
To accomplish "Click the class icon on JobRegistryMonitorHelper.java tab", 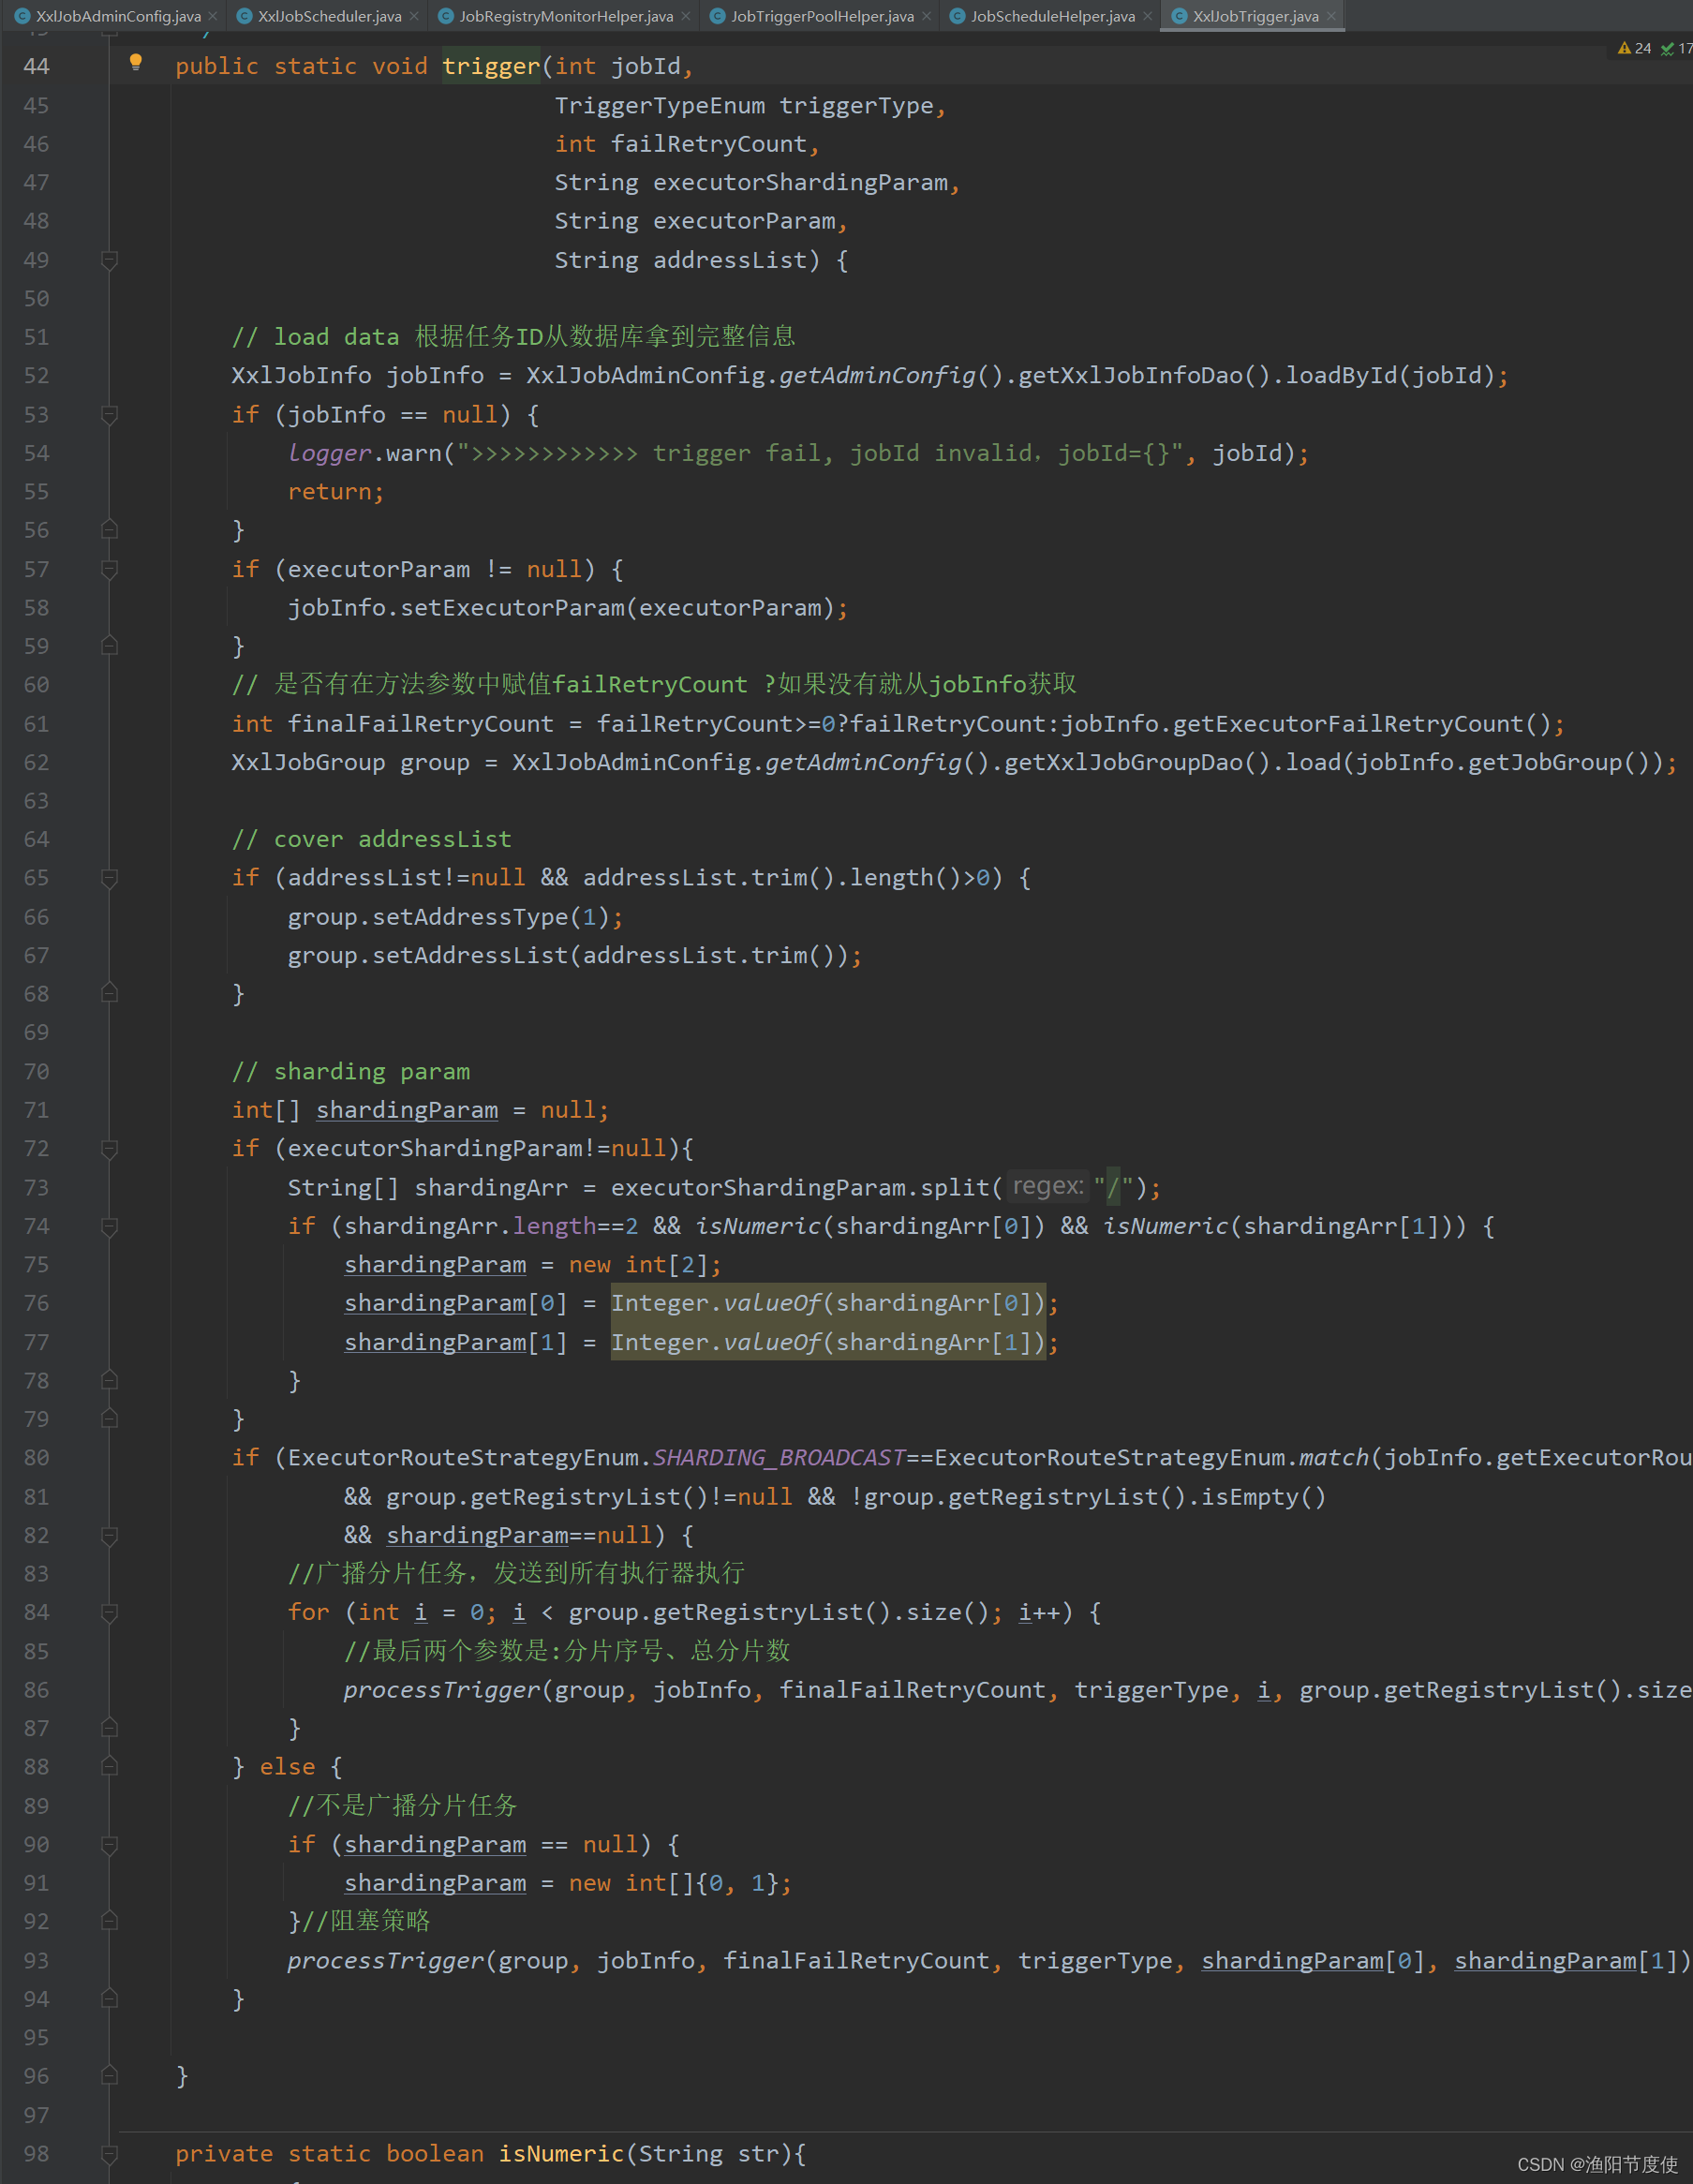I will point(446,16).
